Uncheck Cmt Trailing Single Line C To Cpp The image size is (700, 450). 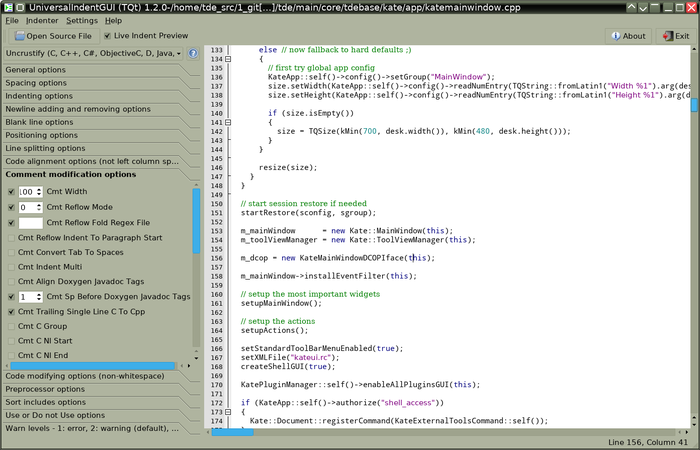point(11,312)
